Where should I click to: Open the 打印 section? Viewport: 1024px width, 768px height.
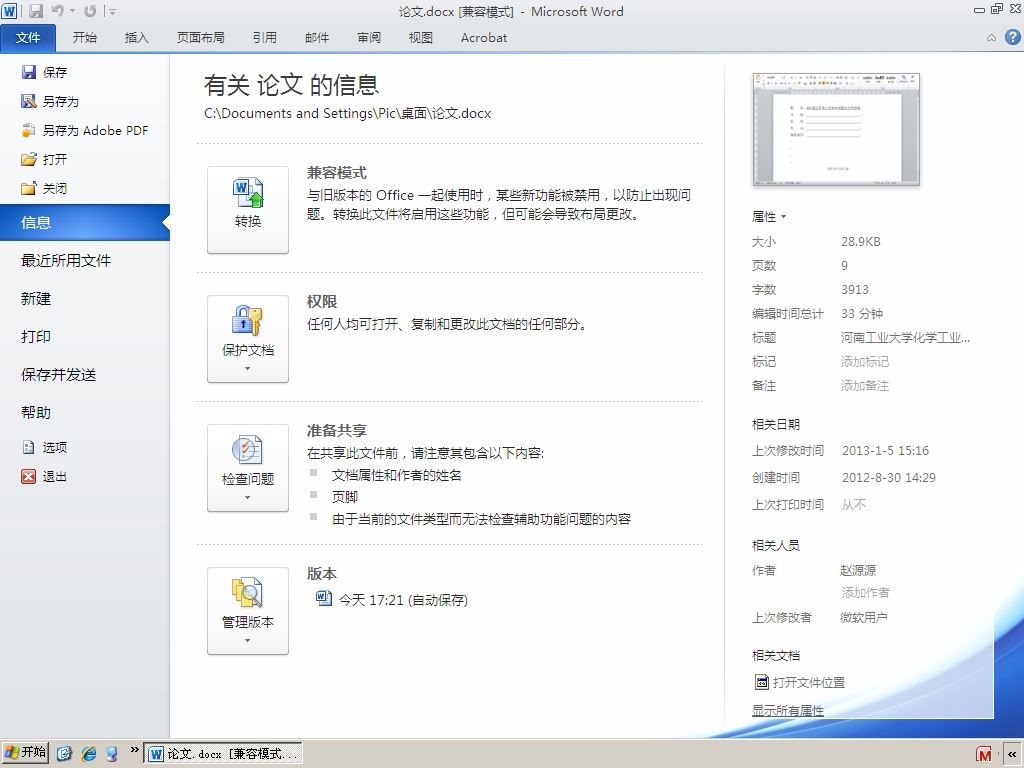point(36,336)
